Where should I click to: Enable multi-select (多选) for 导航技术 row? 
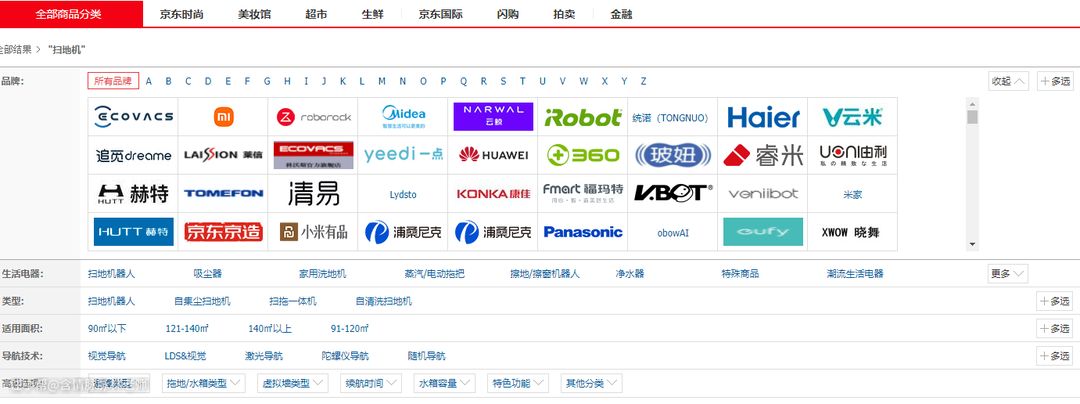(x=1056, y=356)
